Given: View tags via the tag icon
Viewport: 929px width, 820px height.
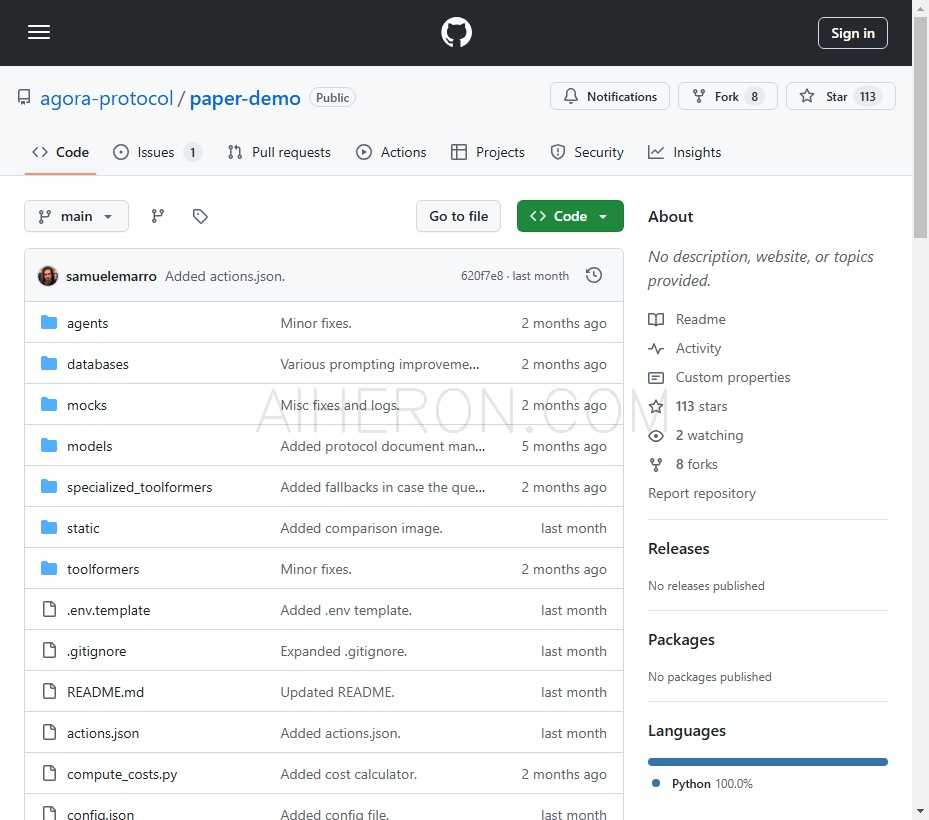Looking at the screenshot, I should point(200,216).
